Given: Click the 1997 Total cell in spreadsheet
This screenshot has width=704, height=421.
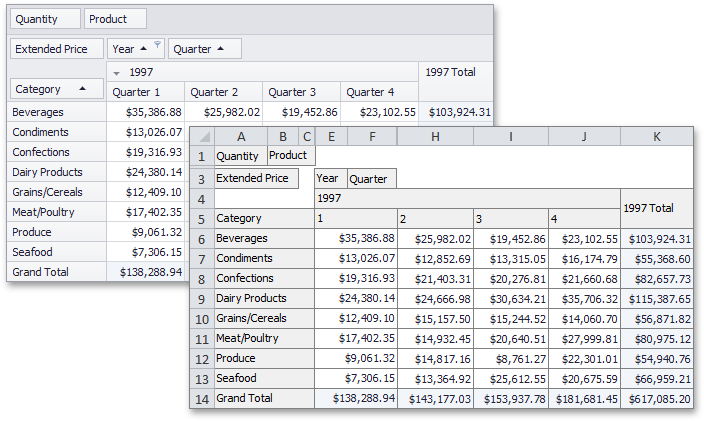Looking at the screenshot, I should pos(656,208).
